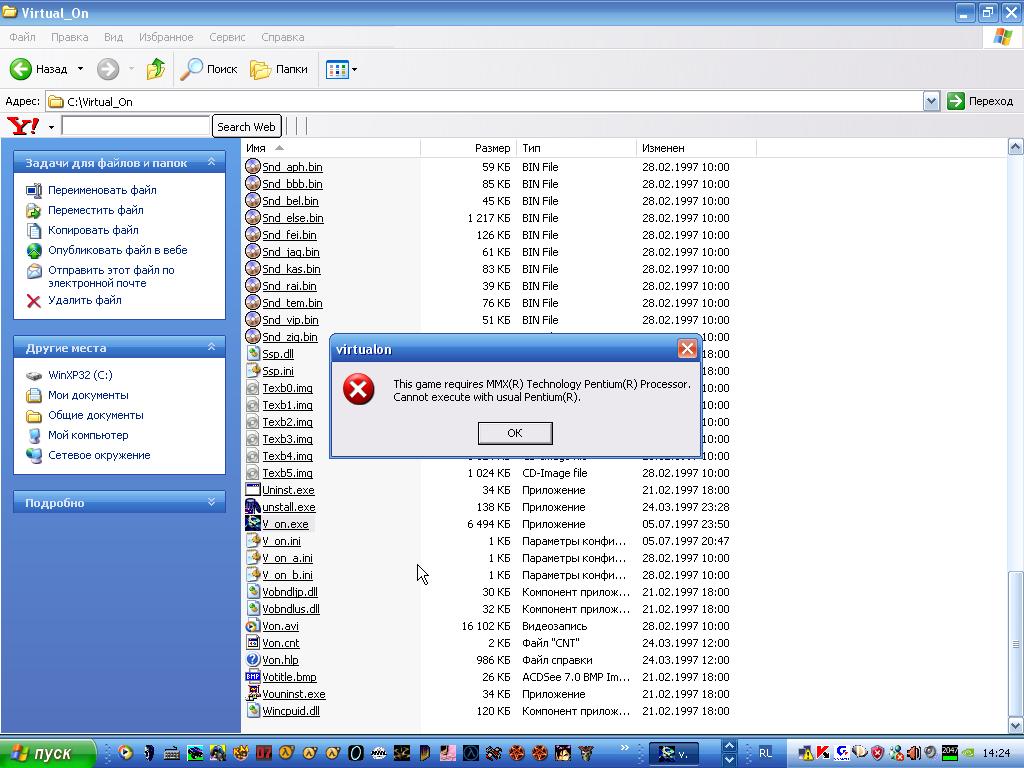
Task: Select the Von.hlp help file icon
Action: coord(253,660)
